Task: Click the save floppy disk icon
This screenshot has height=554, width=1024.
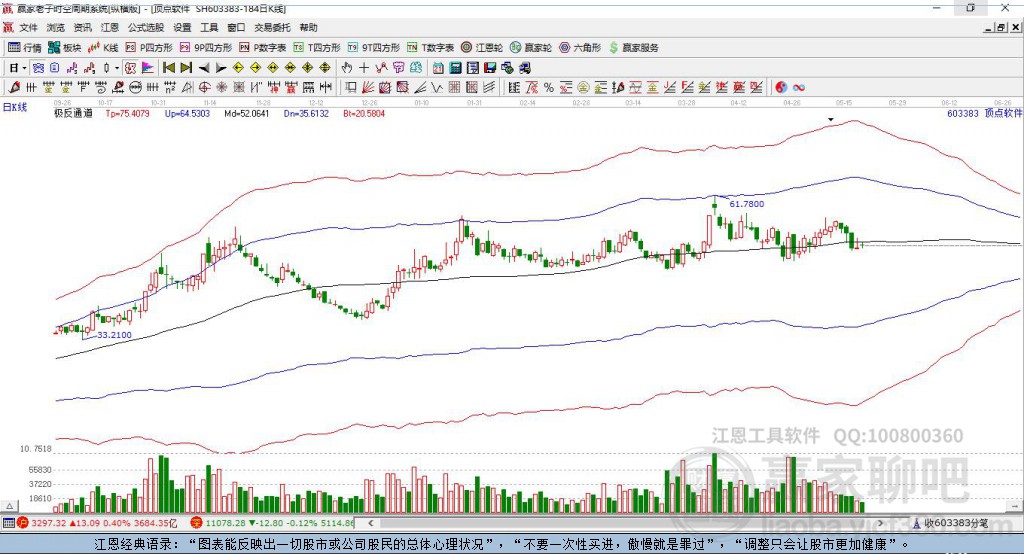Action: pyautogui.click(x=490, y=68)
